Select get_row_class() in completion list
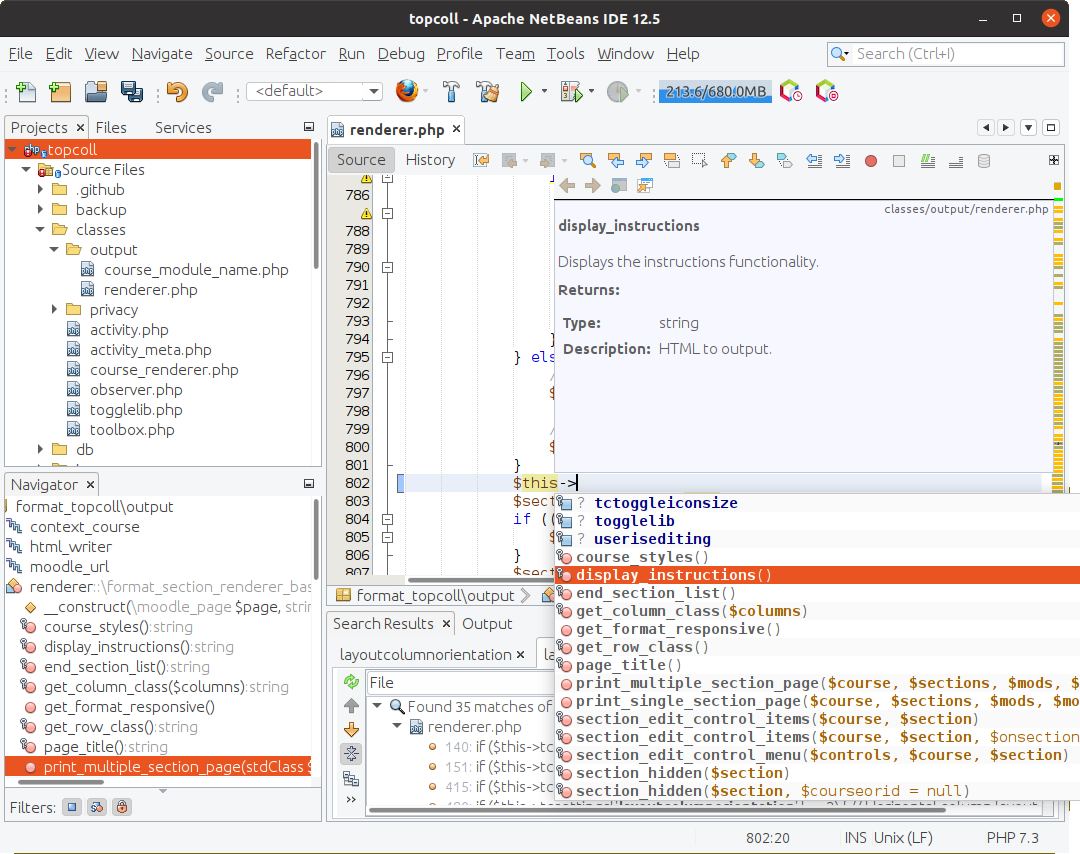1080x854 pixels. coord(642,647)
